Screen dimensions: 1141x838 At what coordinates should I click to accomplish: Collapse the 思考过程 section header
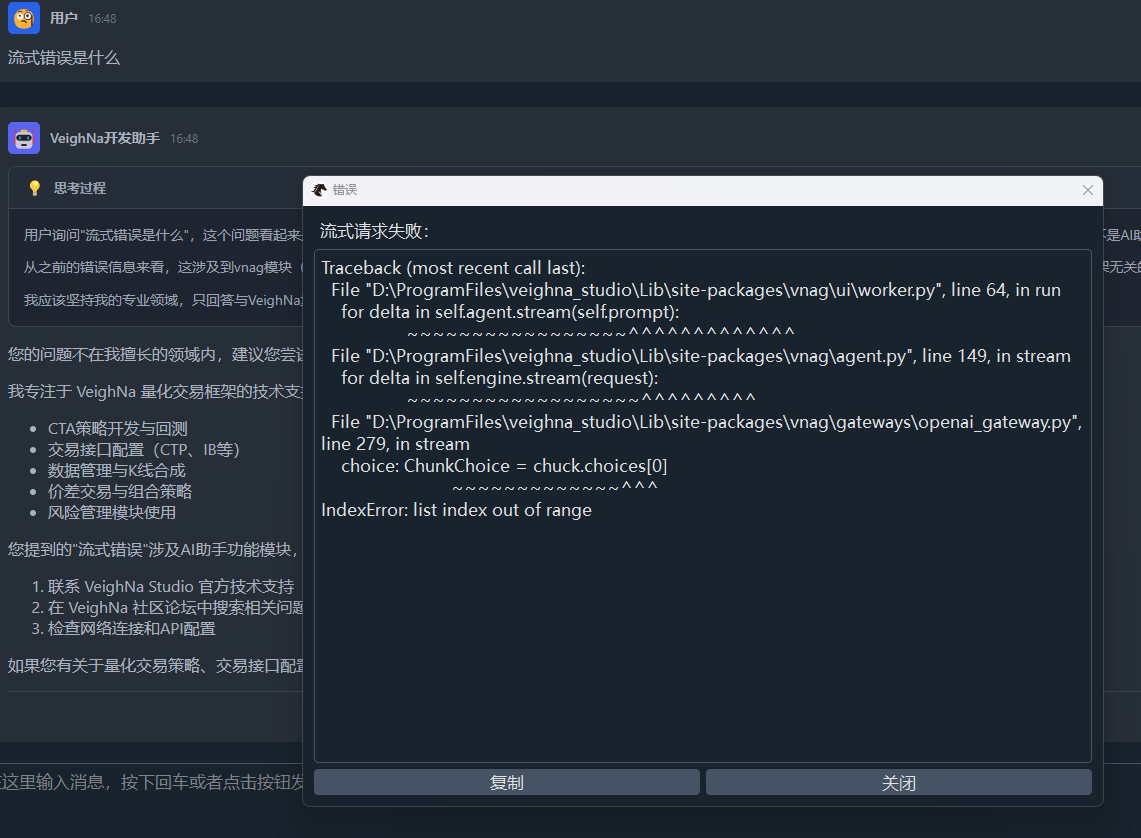tap(80, 188)
